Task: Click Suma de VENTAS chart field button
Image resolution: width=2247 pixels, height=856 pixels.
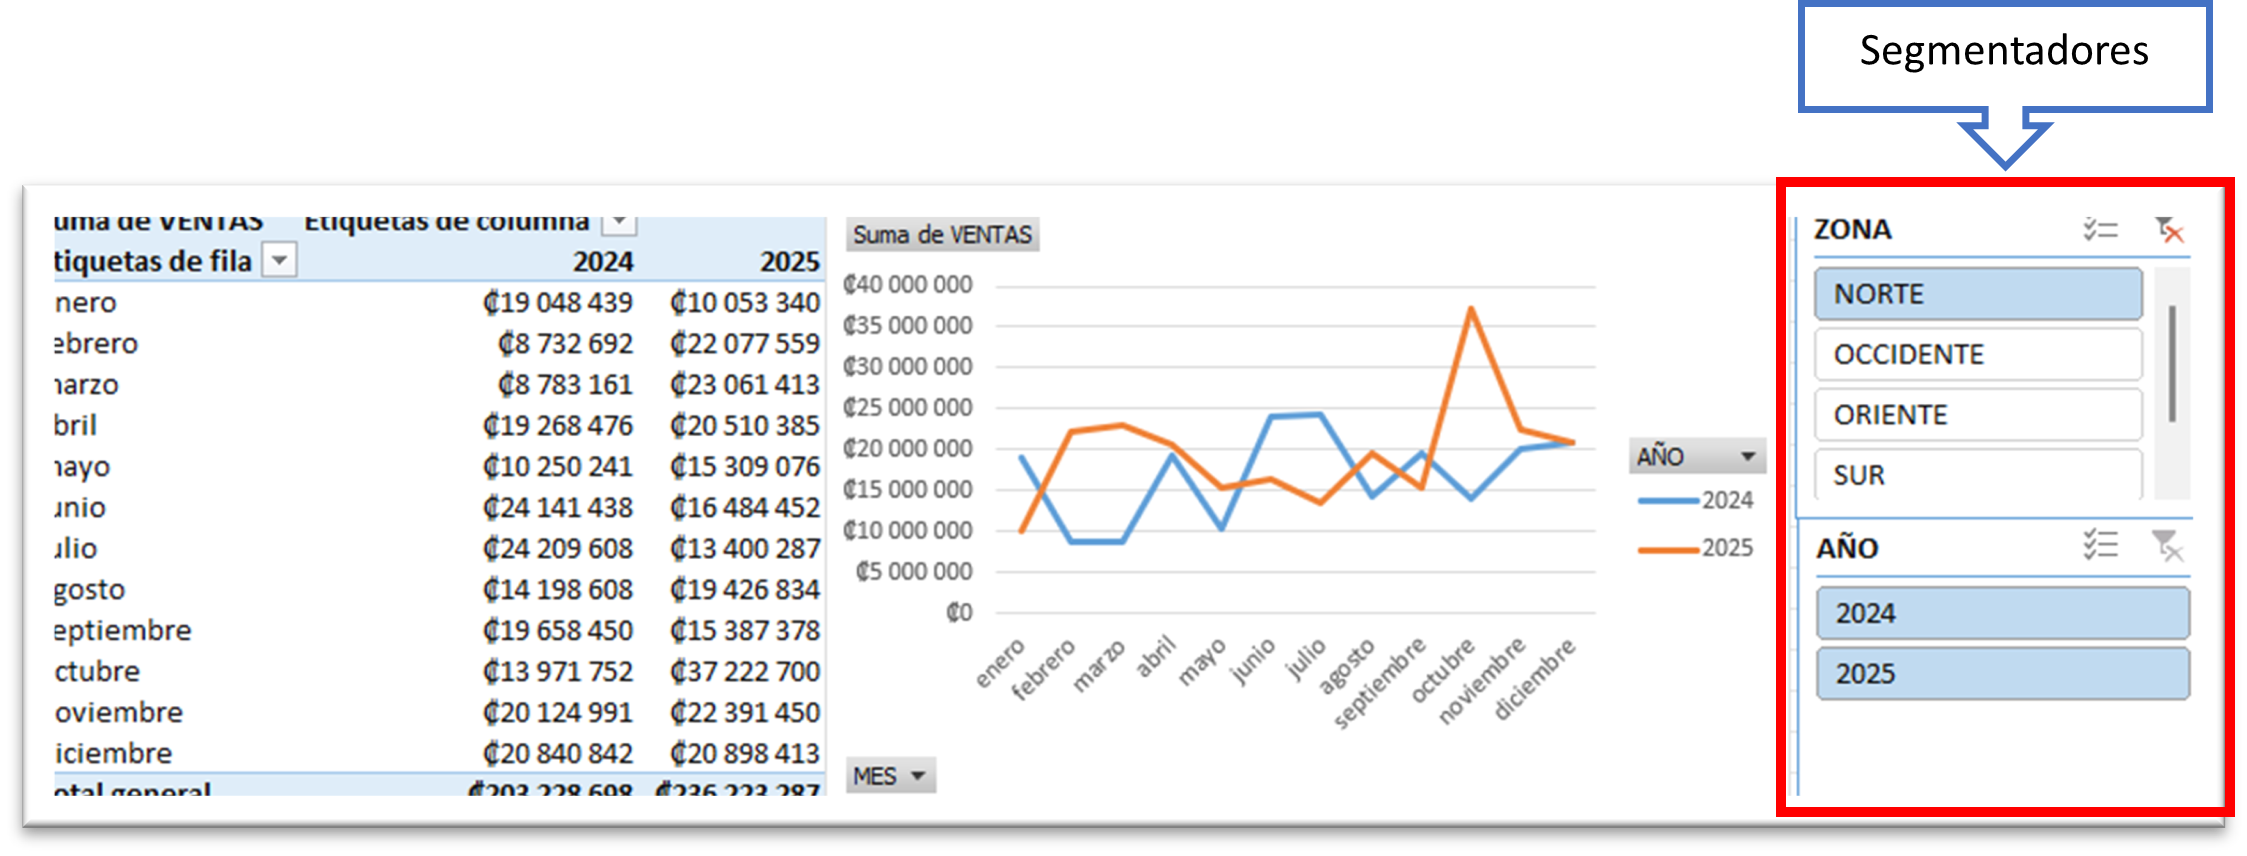Action: [942, 235]
